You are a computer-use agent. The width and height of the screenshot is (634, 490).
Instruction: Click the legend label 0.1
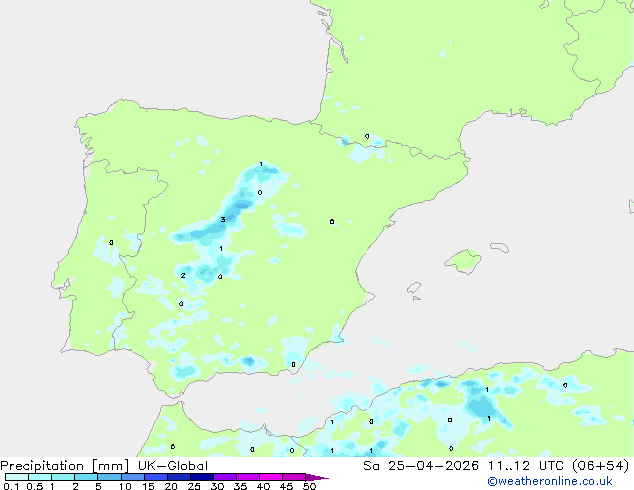click(11, 486)
